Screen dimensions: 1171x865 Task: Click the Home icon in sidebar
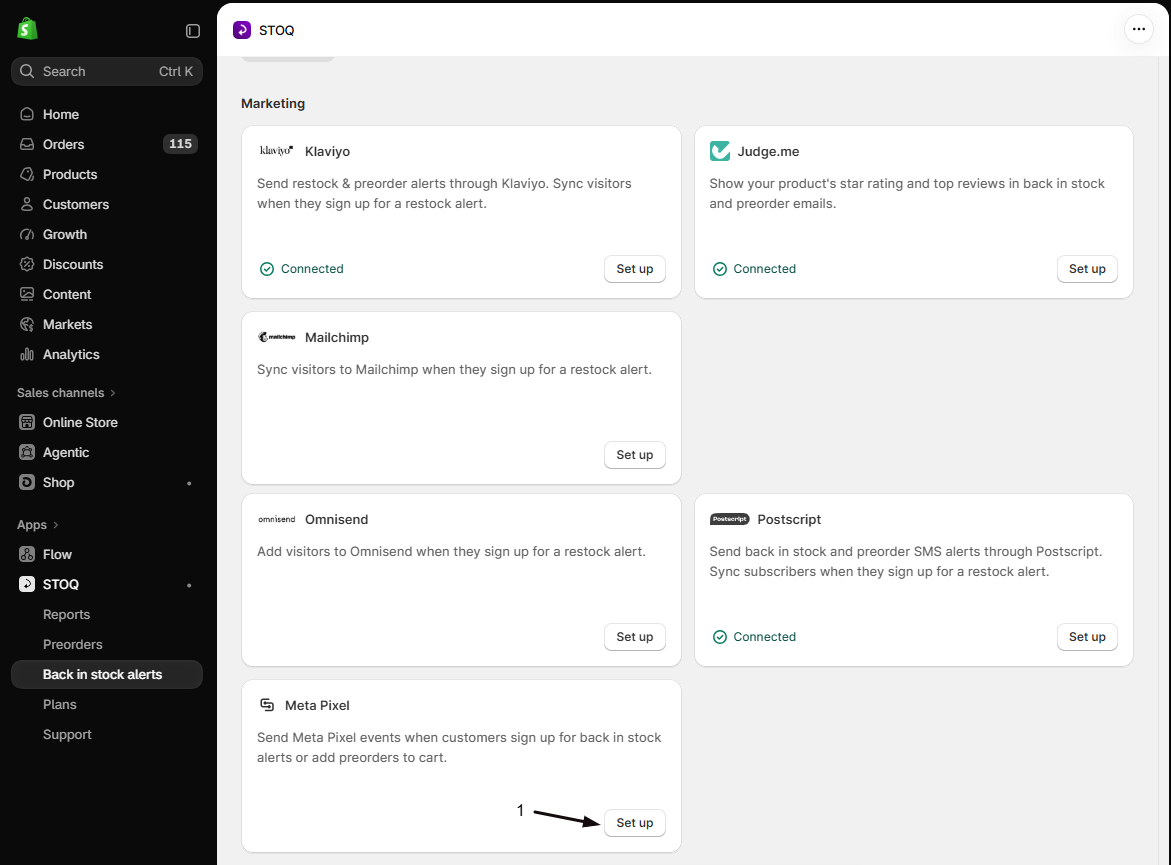[x=27, y=114]
